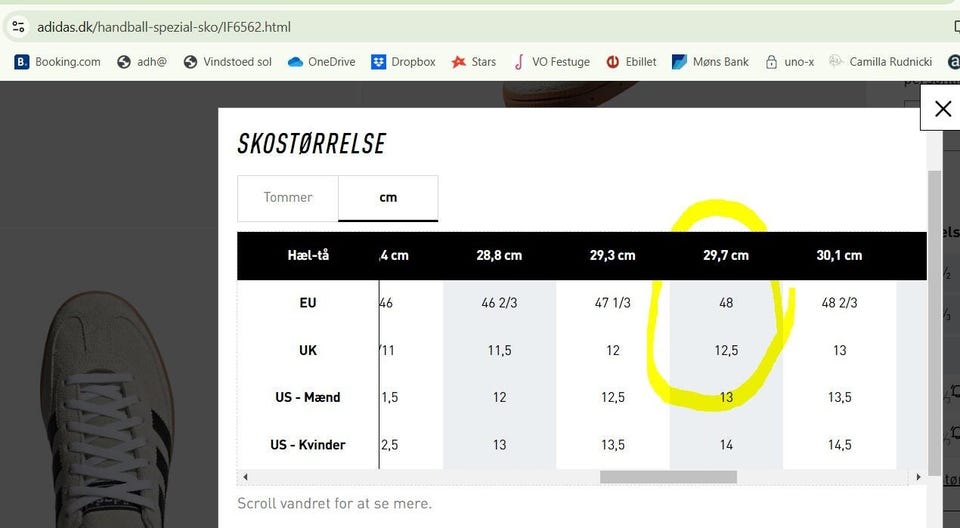
Task: Open the Booking.com bookmark
Action: [58, 62]
